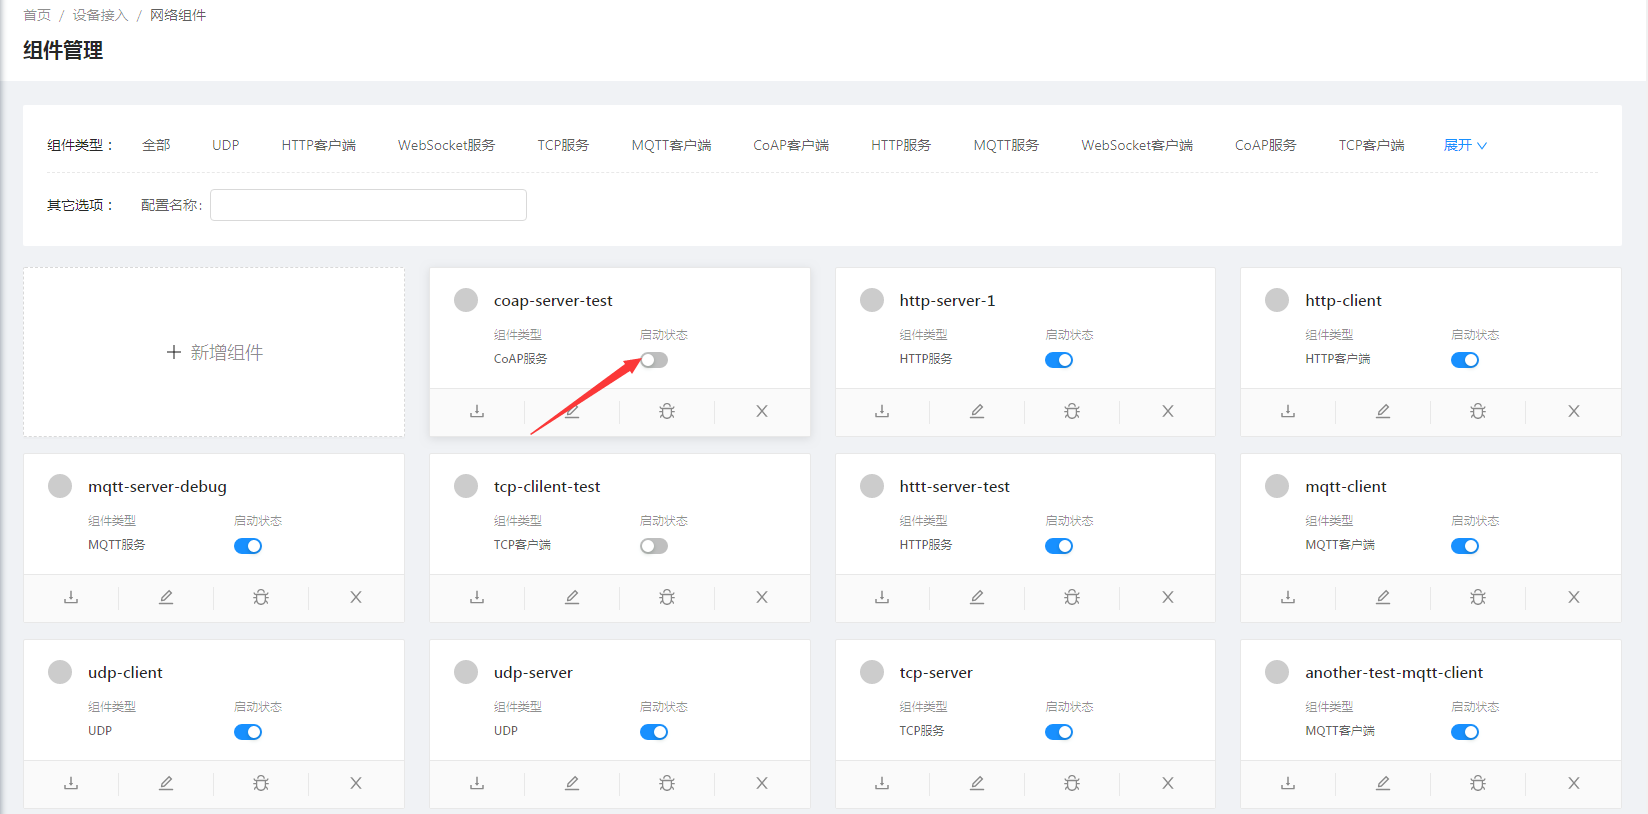Turn on tcp-clilent-test startup switch
This screenshot has width=1648, height=814.
coord(654,546)
